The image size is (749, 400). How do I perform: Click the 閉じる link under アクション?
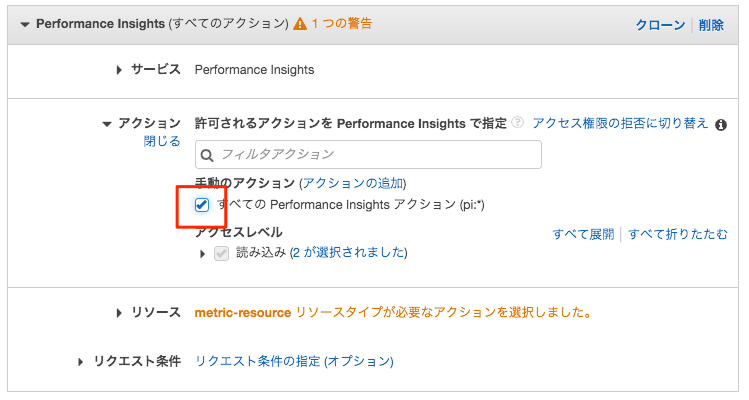162,141
